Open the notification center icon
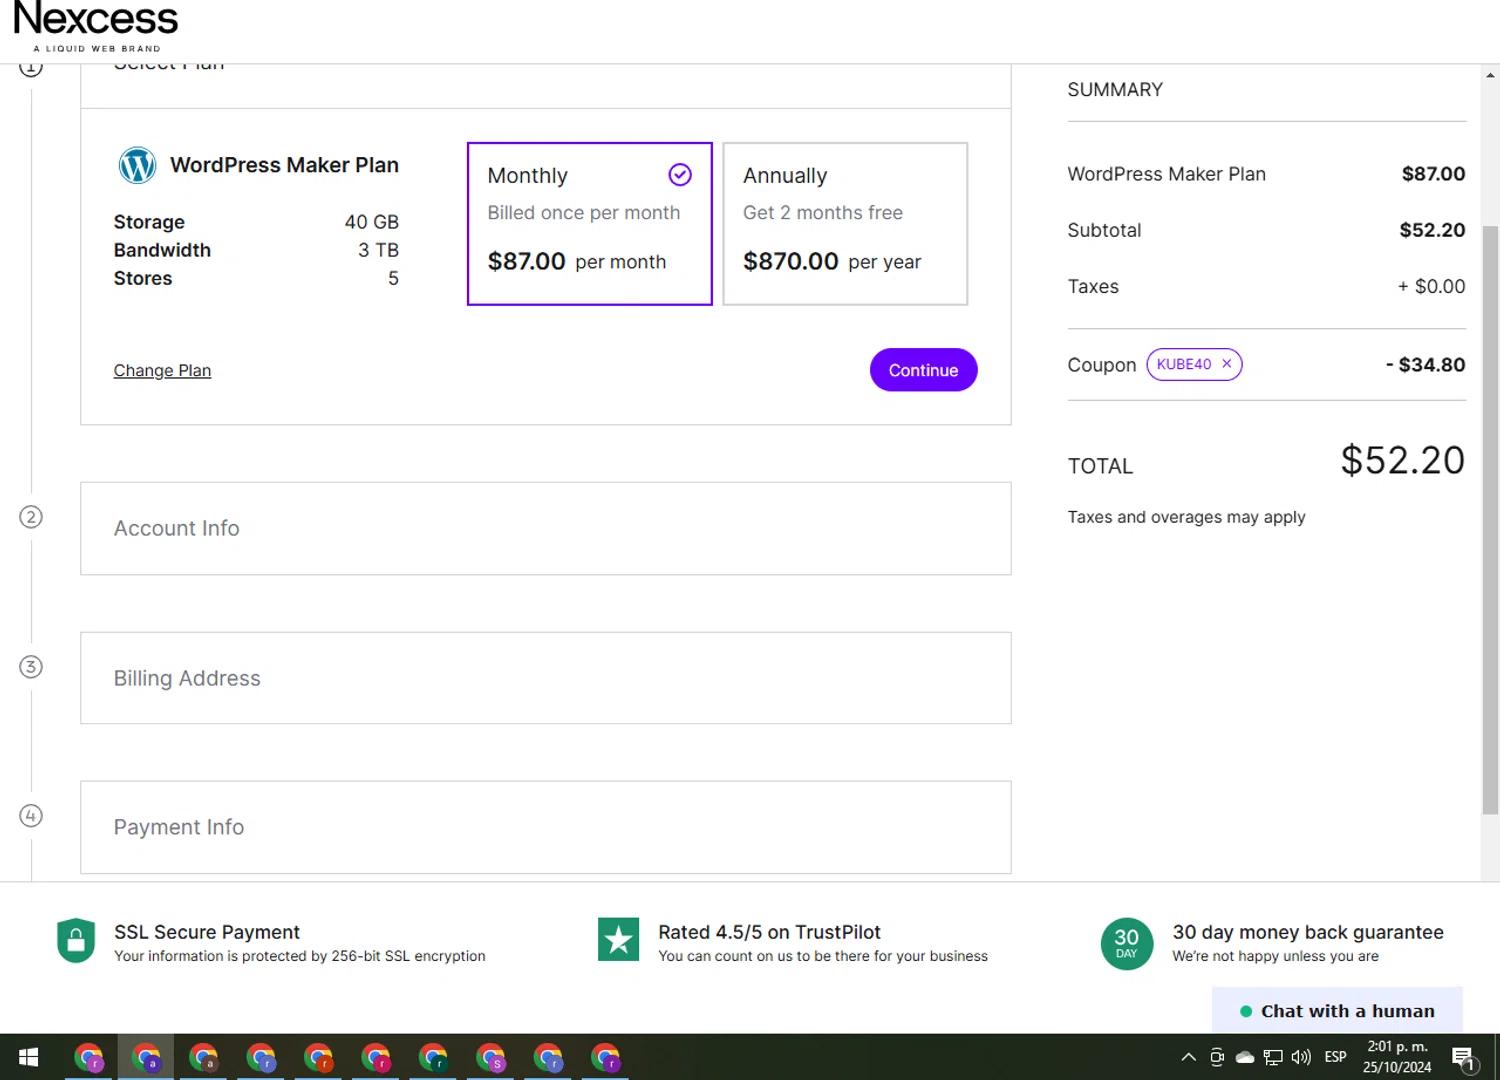 pos(1465,1058)
